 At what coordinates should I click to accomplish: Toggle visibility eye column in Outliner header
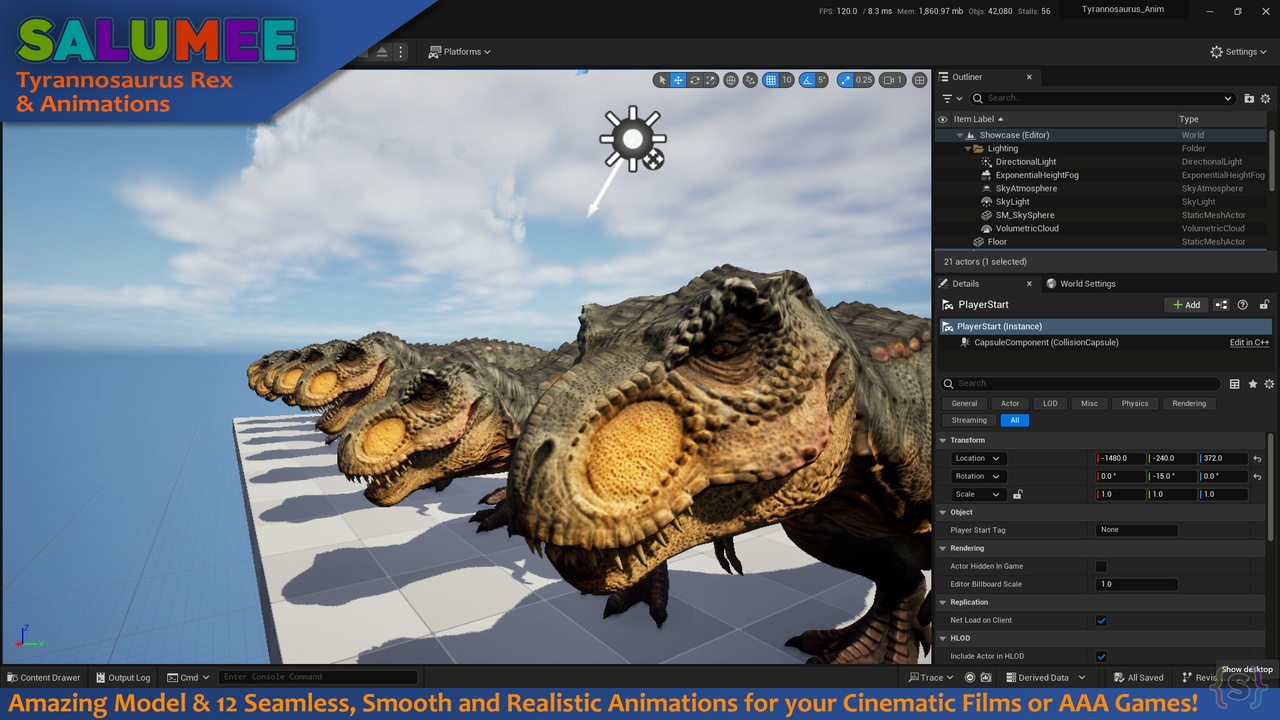pyautogui.click(x=942, y=119)
